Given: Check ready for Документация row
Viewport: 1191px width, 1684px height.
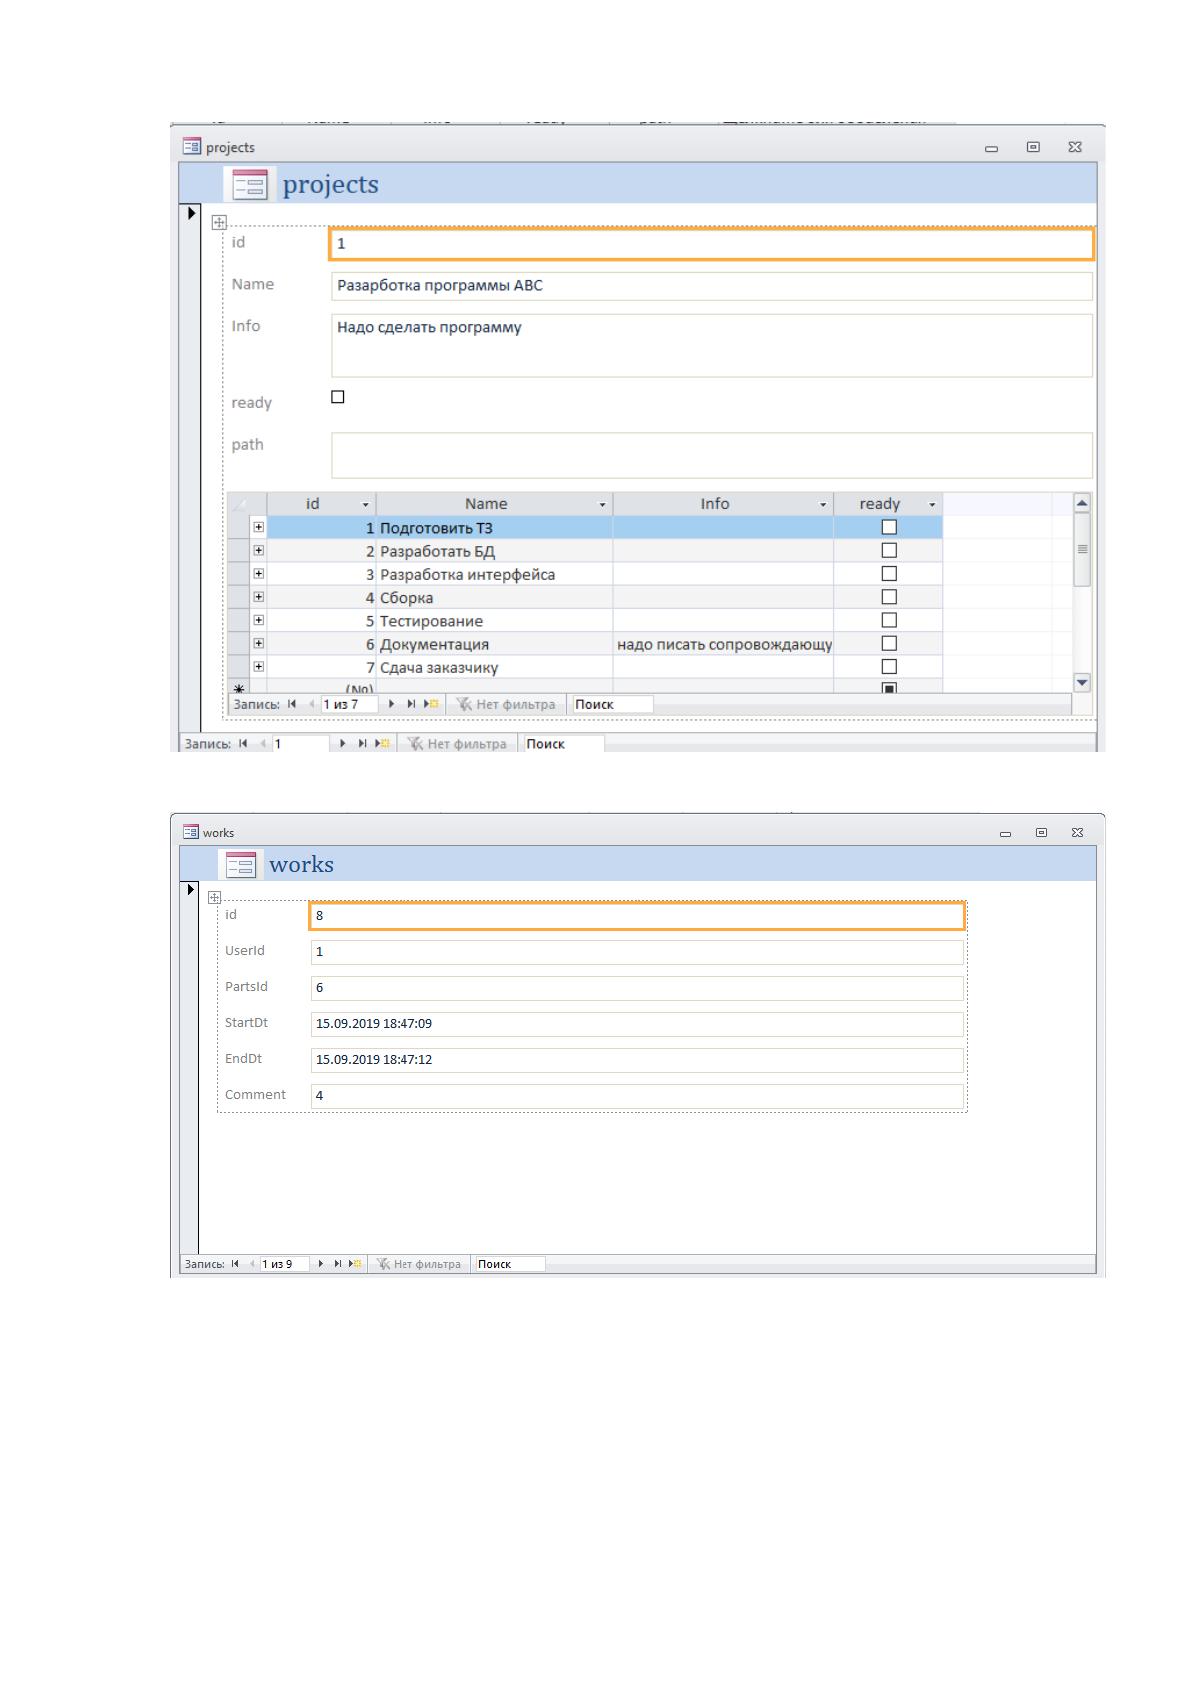Looking at the screenshot, I should tap(888, 644).
